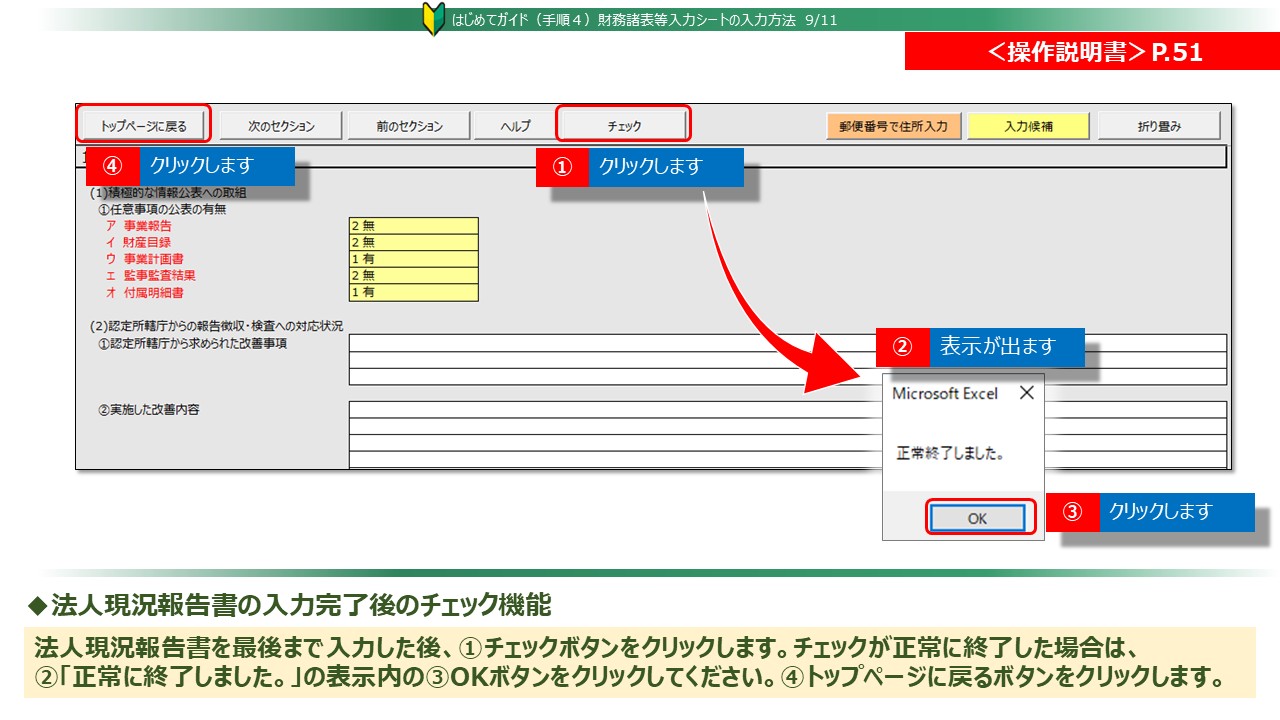Go to 次のセクション

281,126
